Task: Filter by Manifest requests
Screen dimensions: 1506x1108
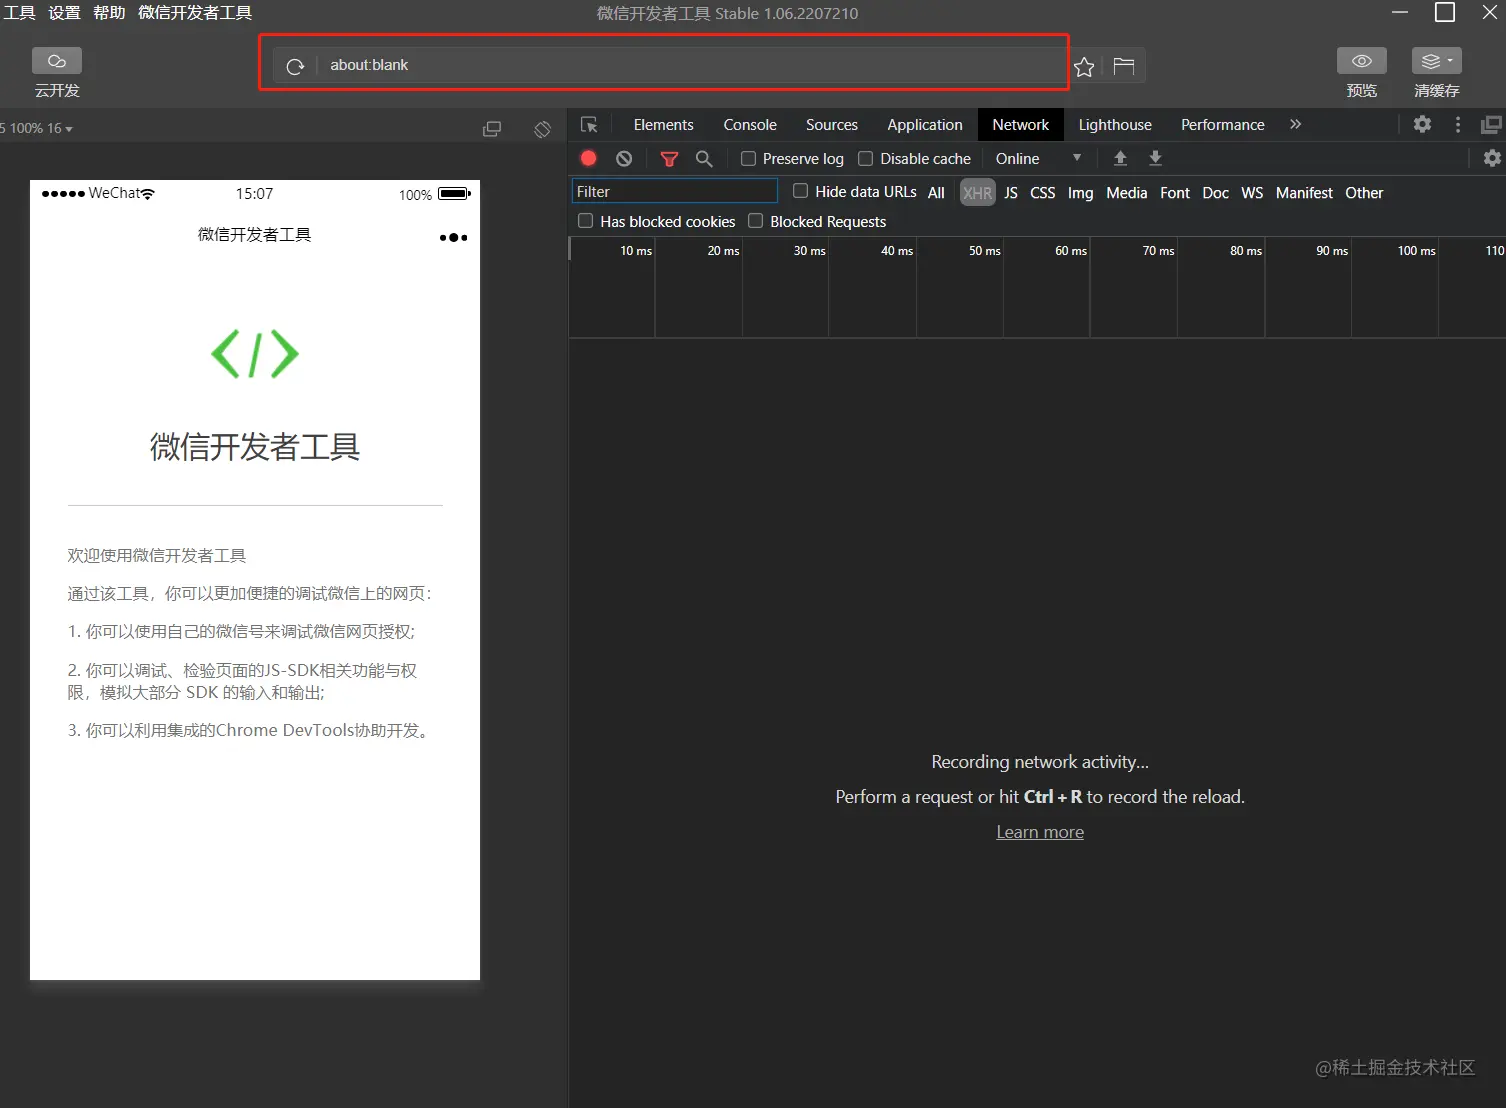Action: (1304, 192)
